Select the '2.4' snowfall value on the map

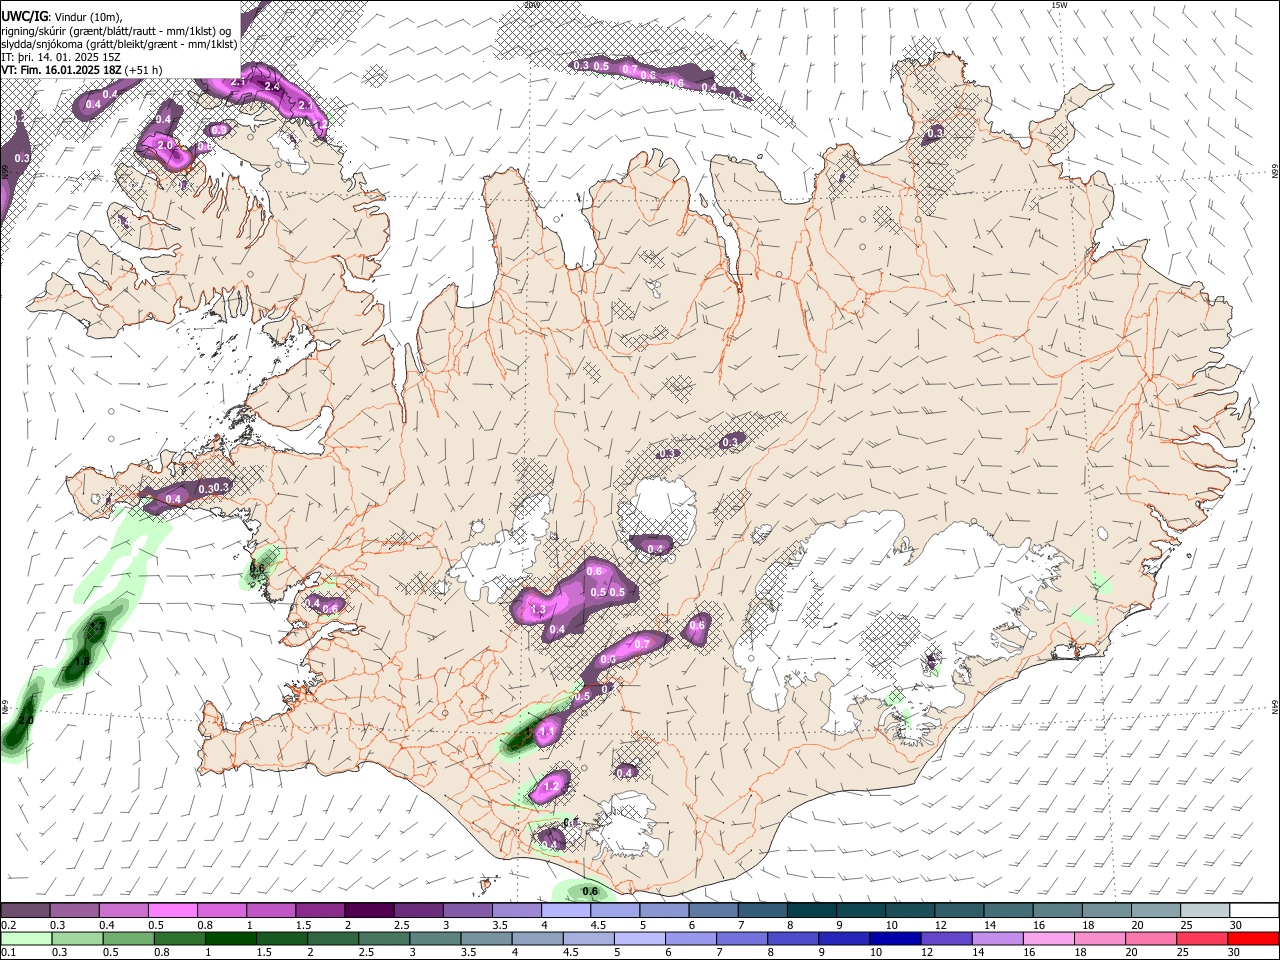[271, 87]
